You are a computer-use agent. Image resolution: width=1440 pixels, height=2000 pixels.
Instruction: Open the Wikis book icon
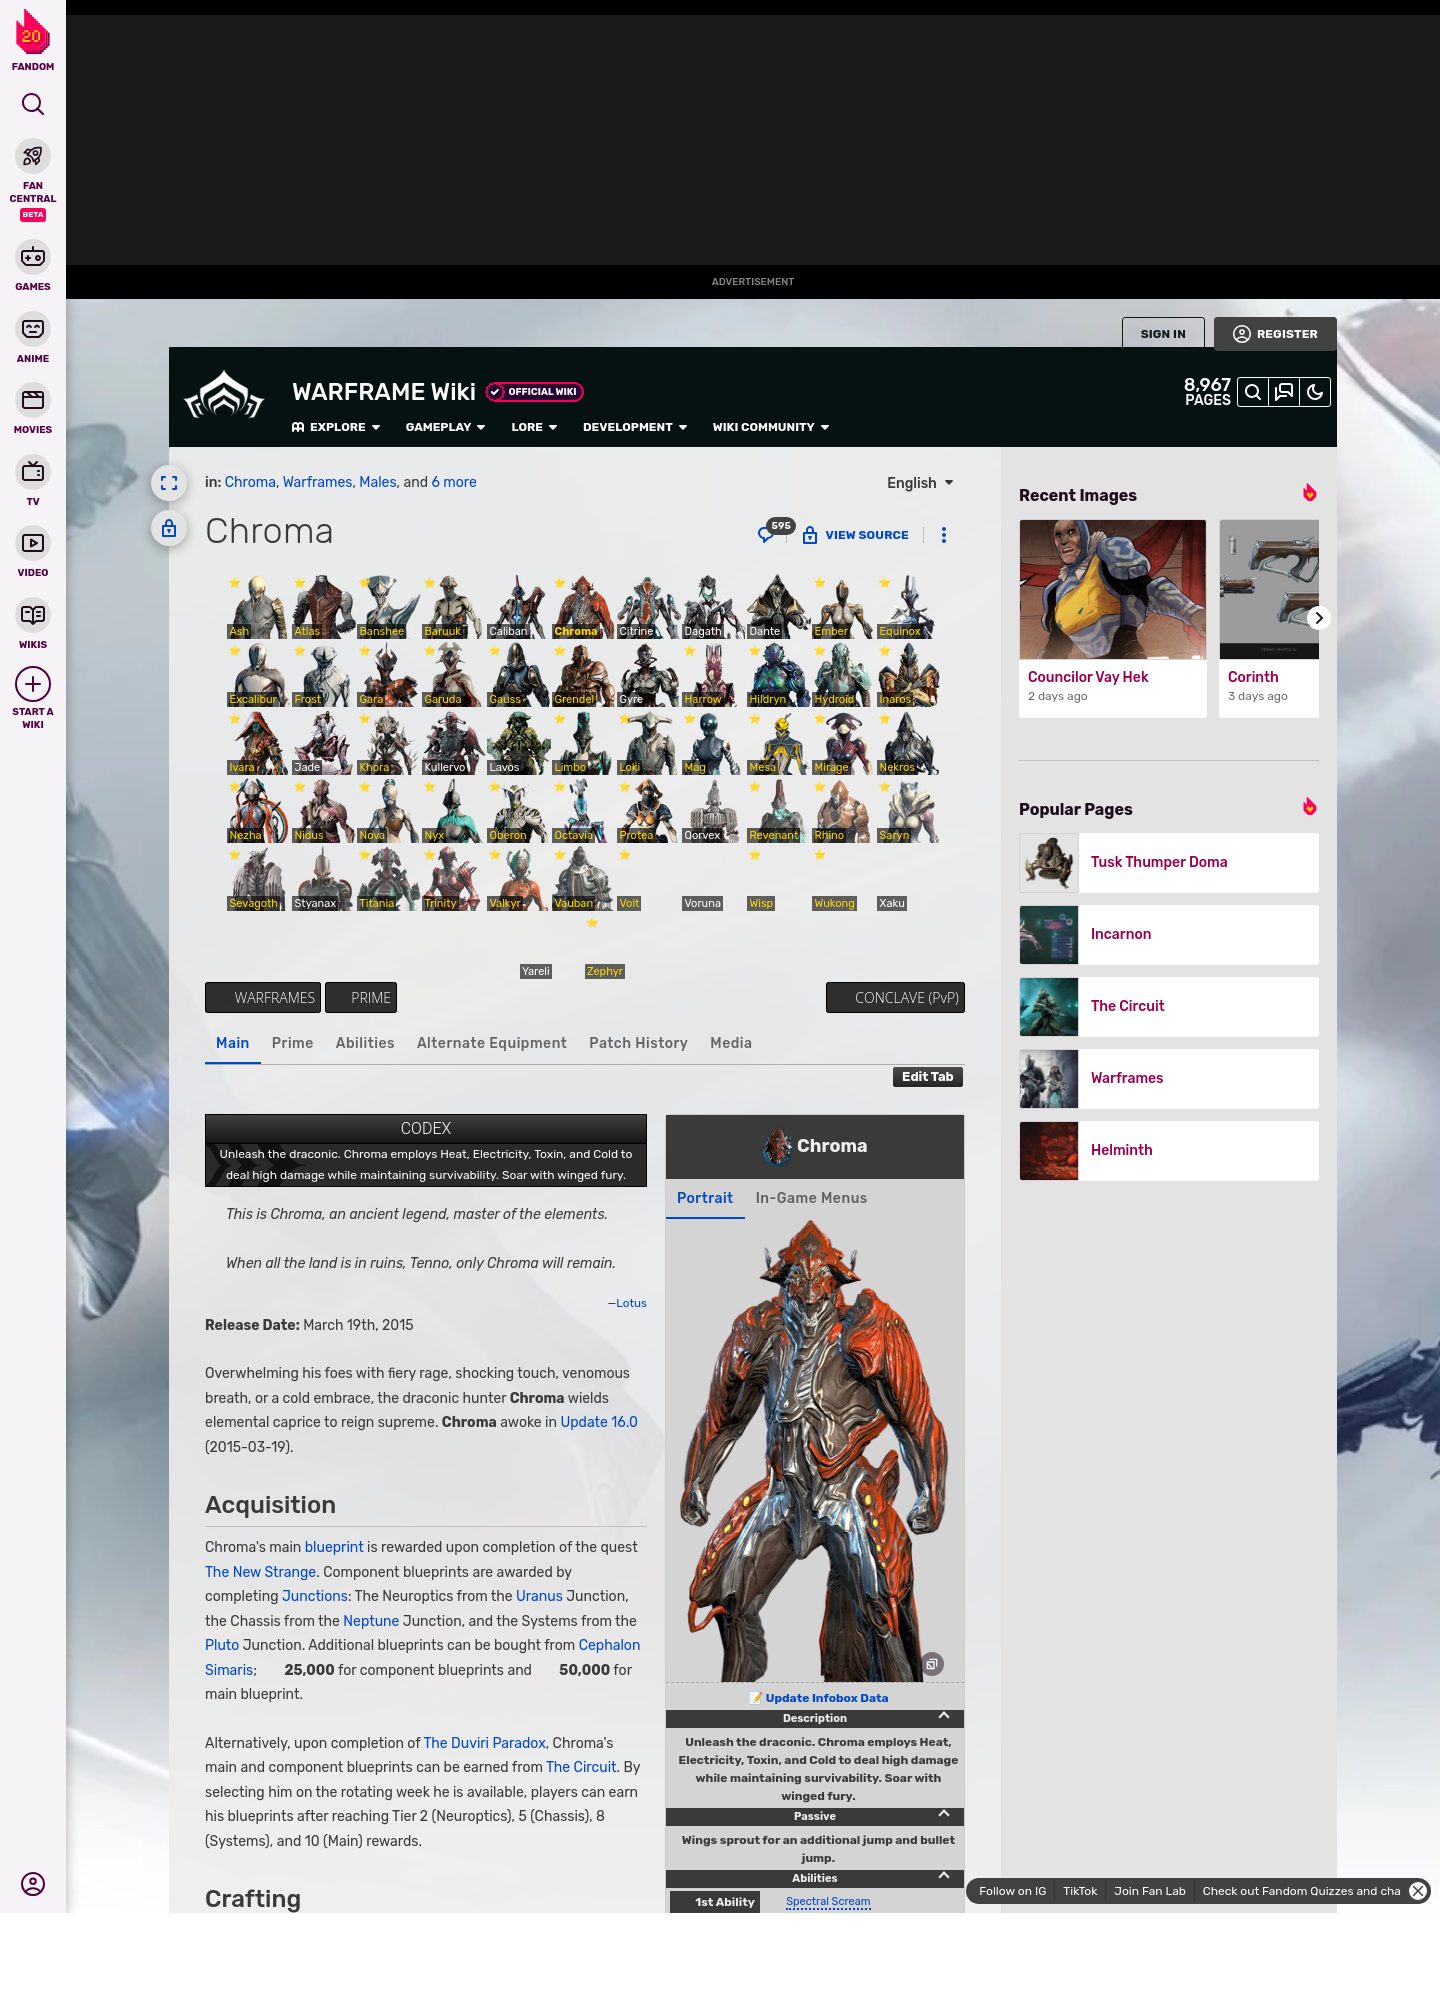pyautogui.click(x=33, y=615)
